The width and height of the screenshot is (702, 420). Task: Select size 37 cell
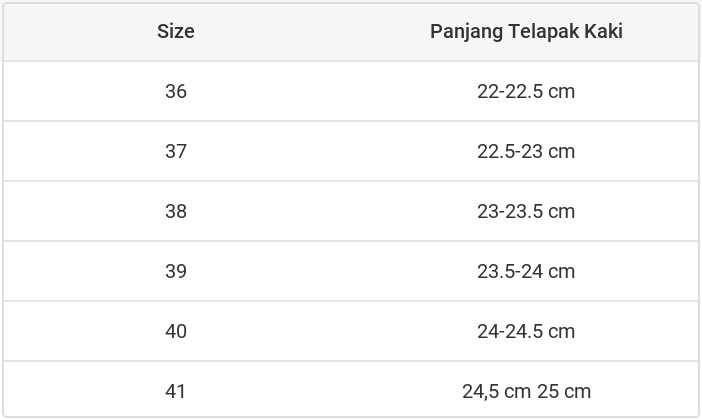[176, 151]
